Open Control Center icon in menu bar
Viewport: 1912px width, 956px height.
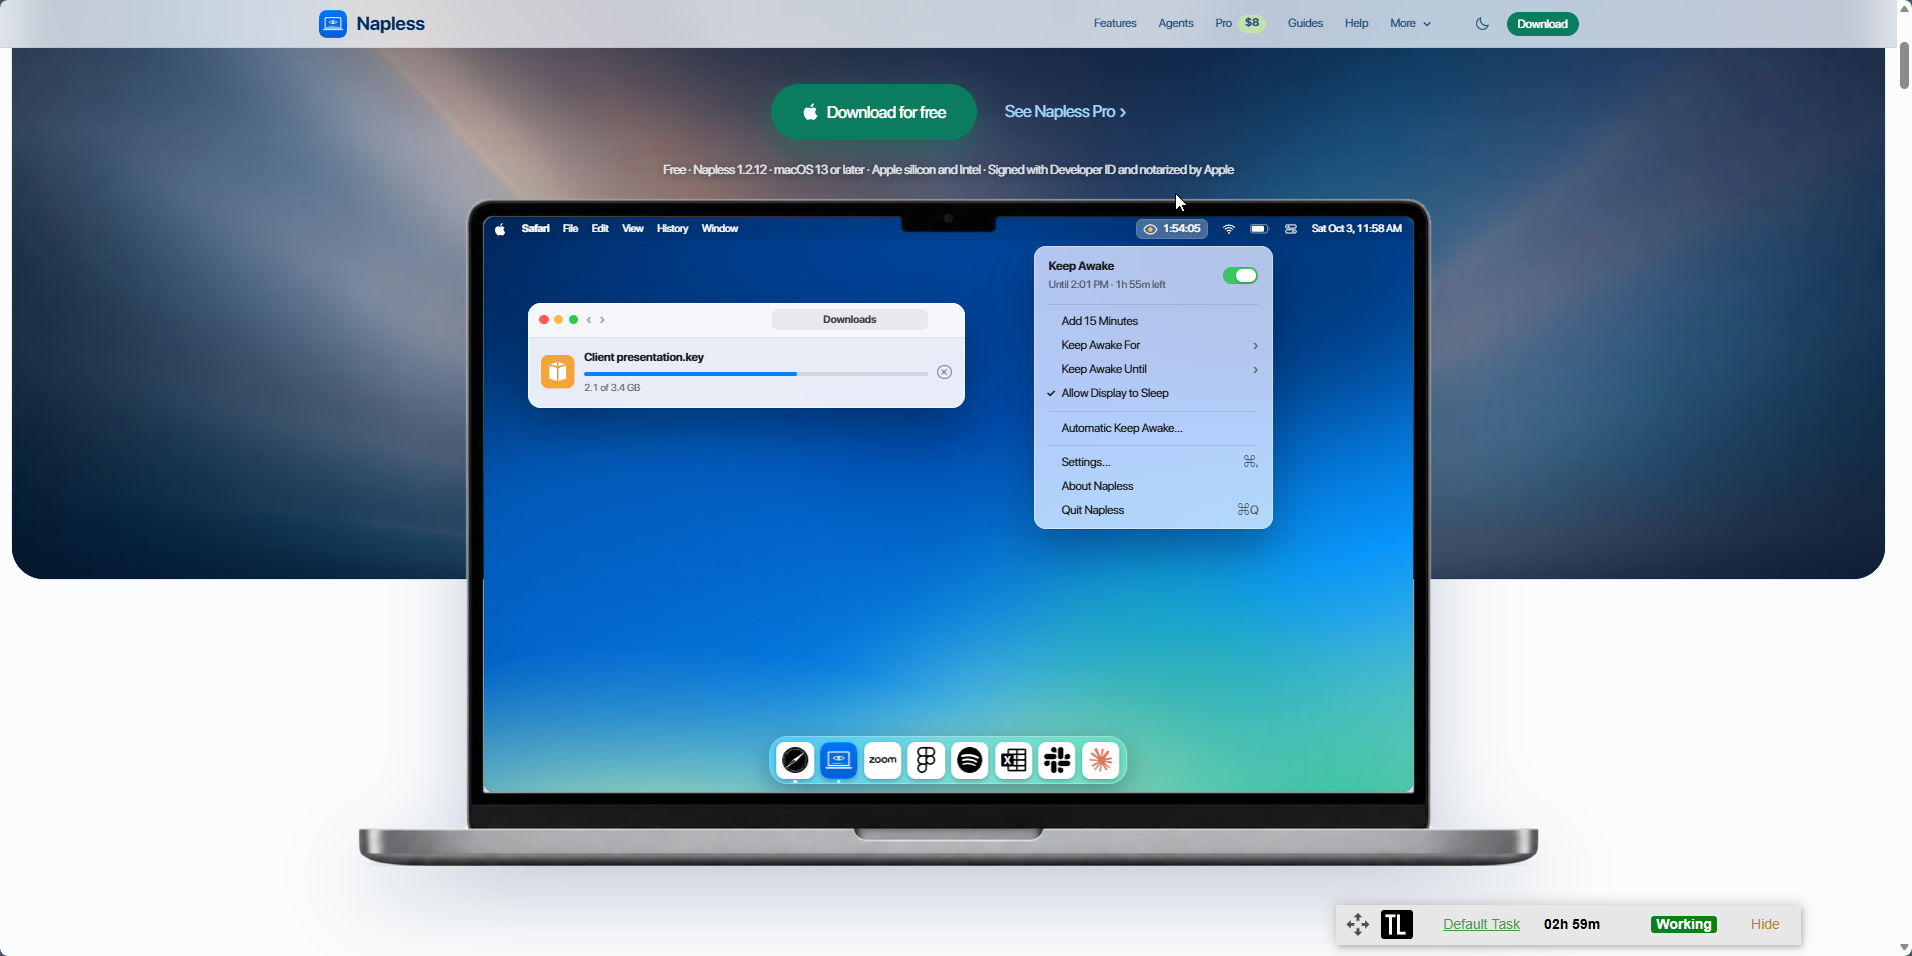coord(1291,229)
